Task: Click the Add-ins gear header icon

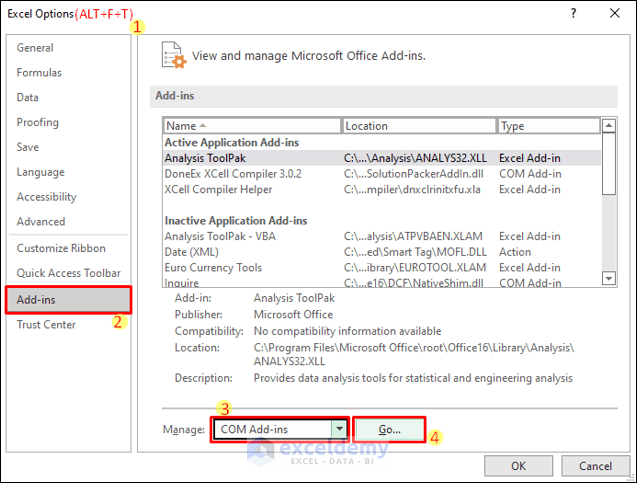Action: click(x=174, y=56)
